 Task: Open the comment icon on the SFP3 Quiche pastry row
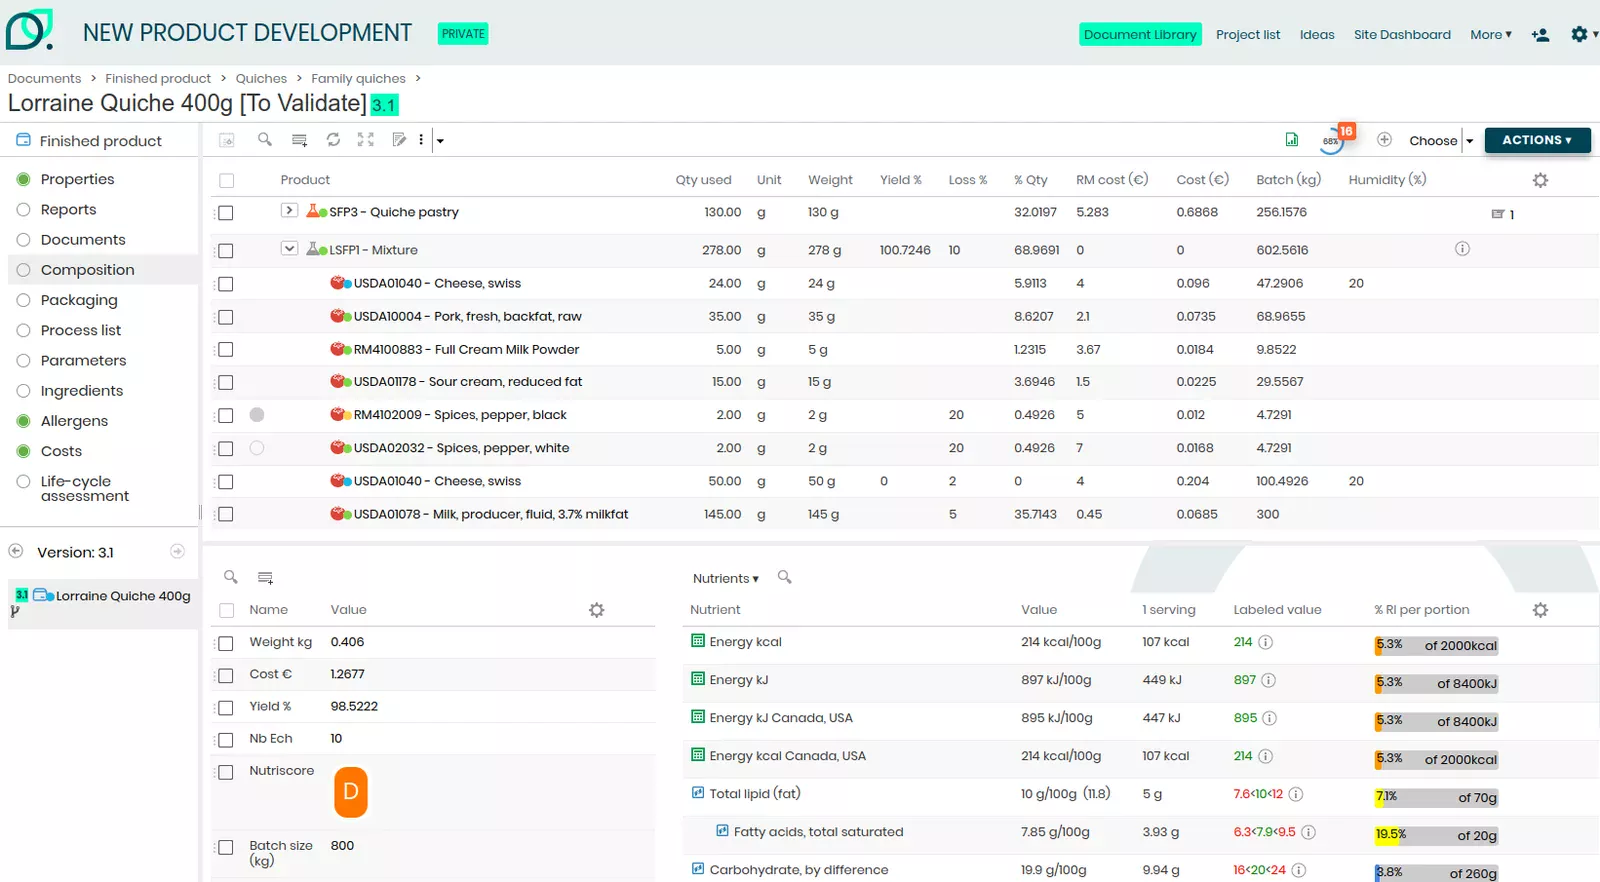click(1498, 214)
